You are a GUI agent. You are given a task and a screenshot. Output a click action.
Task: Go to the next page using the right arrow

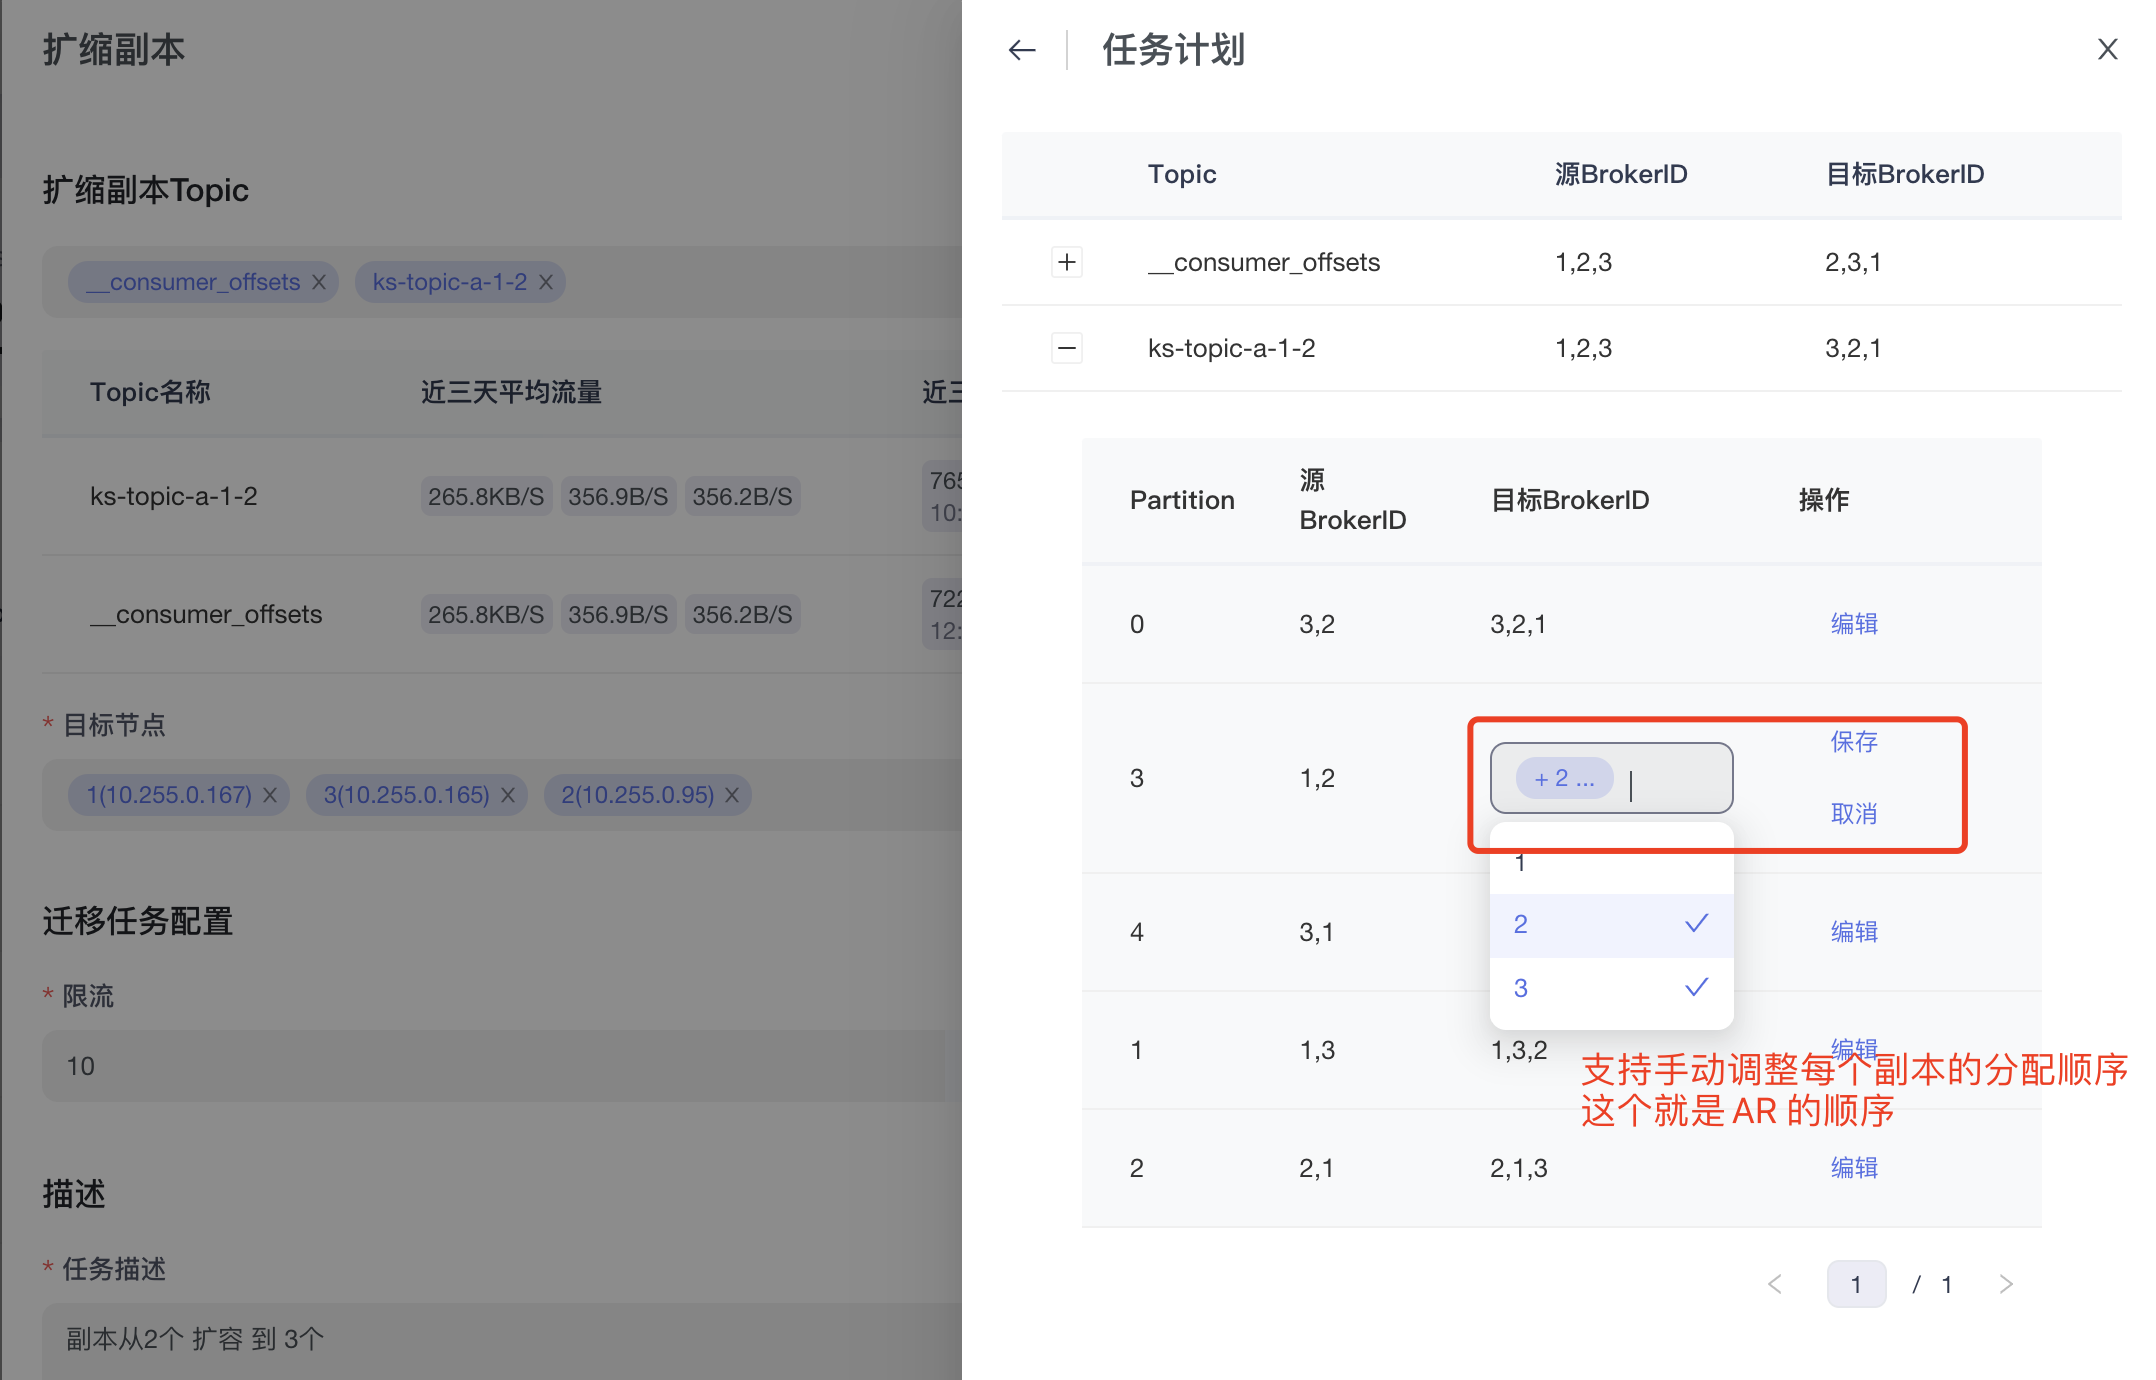(x=2005, y=1284)
